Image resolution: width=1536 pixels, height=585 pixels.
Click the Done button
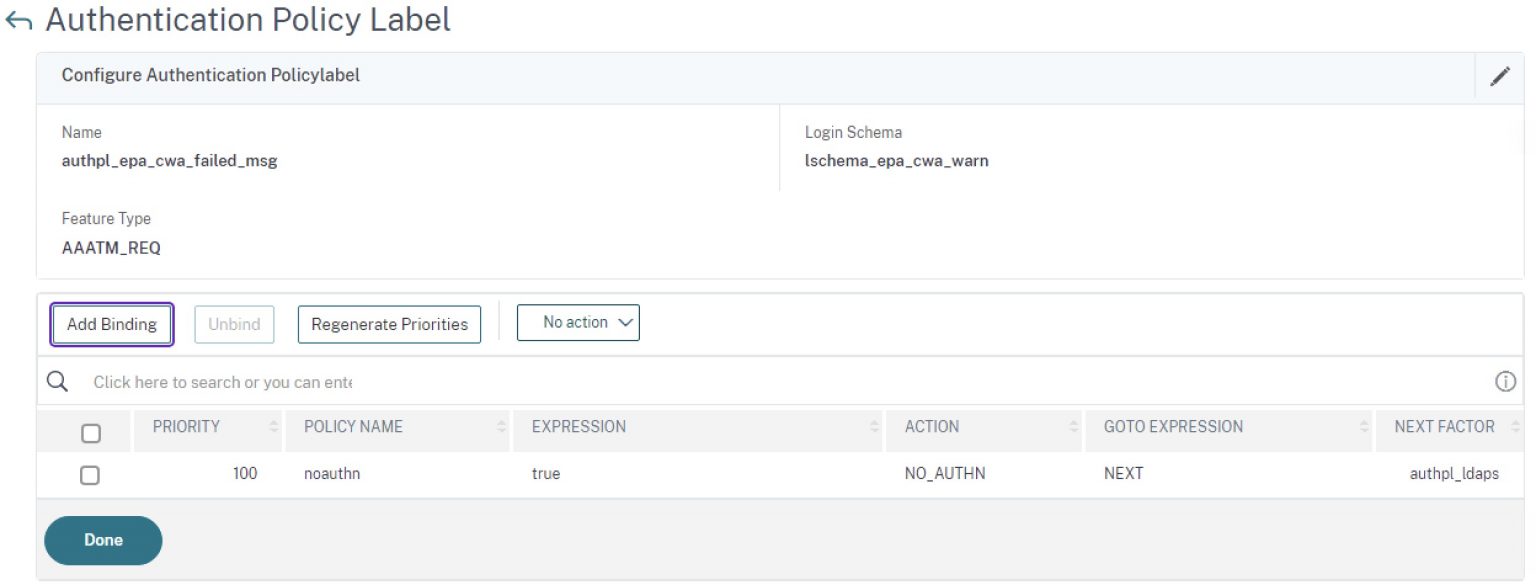[102, 539]
